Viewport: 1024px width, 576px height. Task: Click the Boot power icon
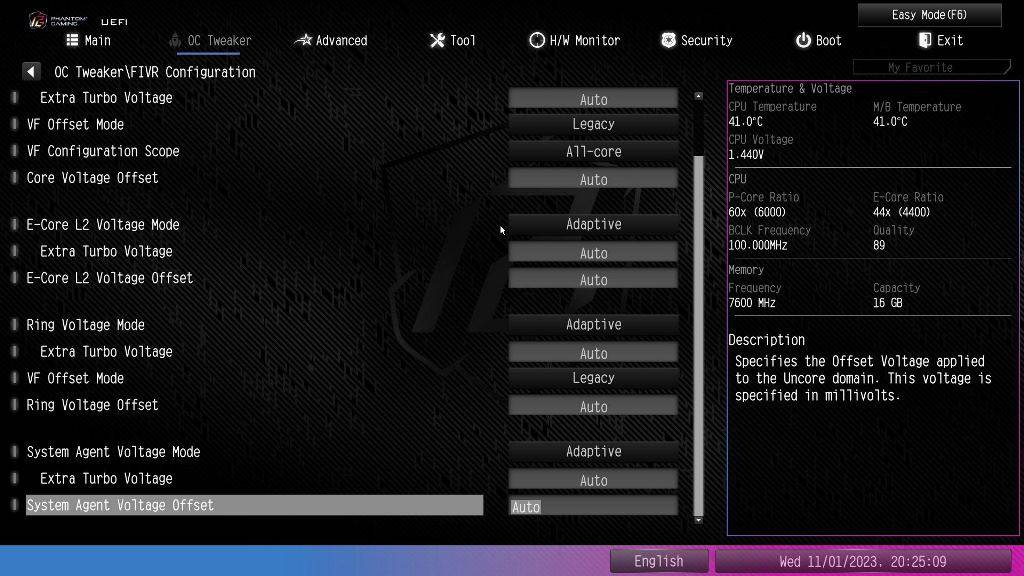point(803,40)
